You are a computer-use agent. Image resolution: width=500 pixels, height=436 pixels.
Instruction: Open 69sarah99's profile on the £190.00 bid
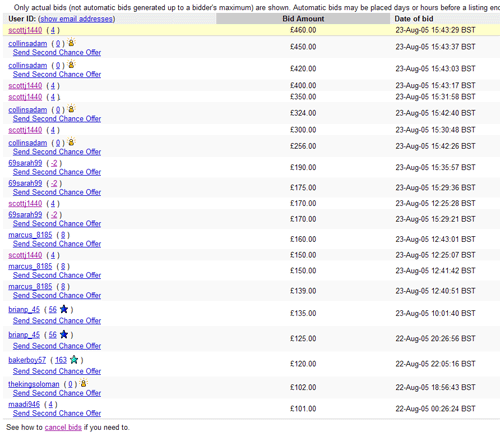click(25, 163)
